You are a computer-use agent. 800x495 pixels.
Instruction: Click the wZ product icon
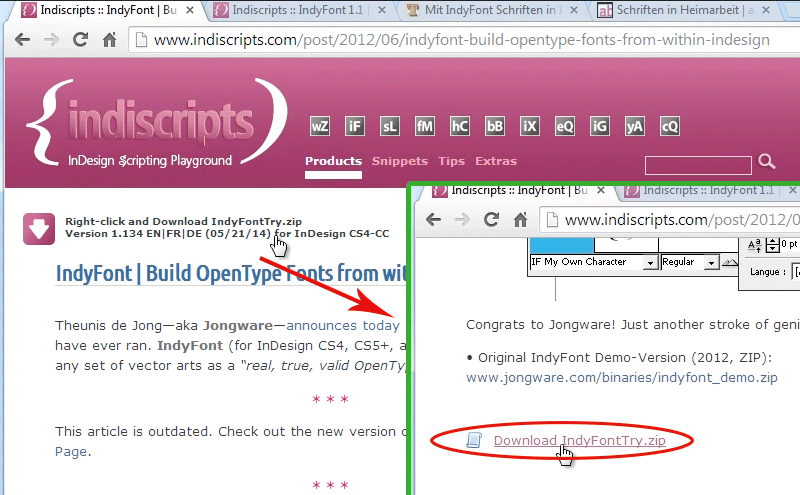319,126
